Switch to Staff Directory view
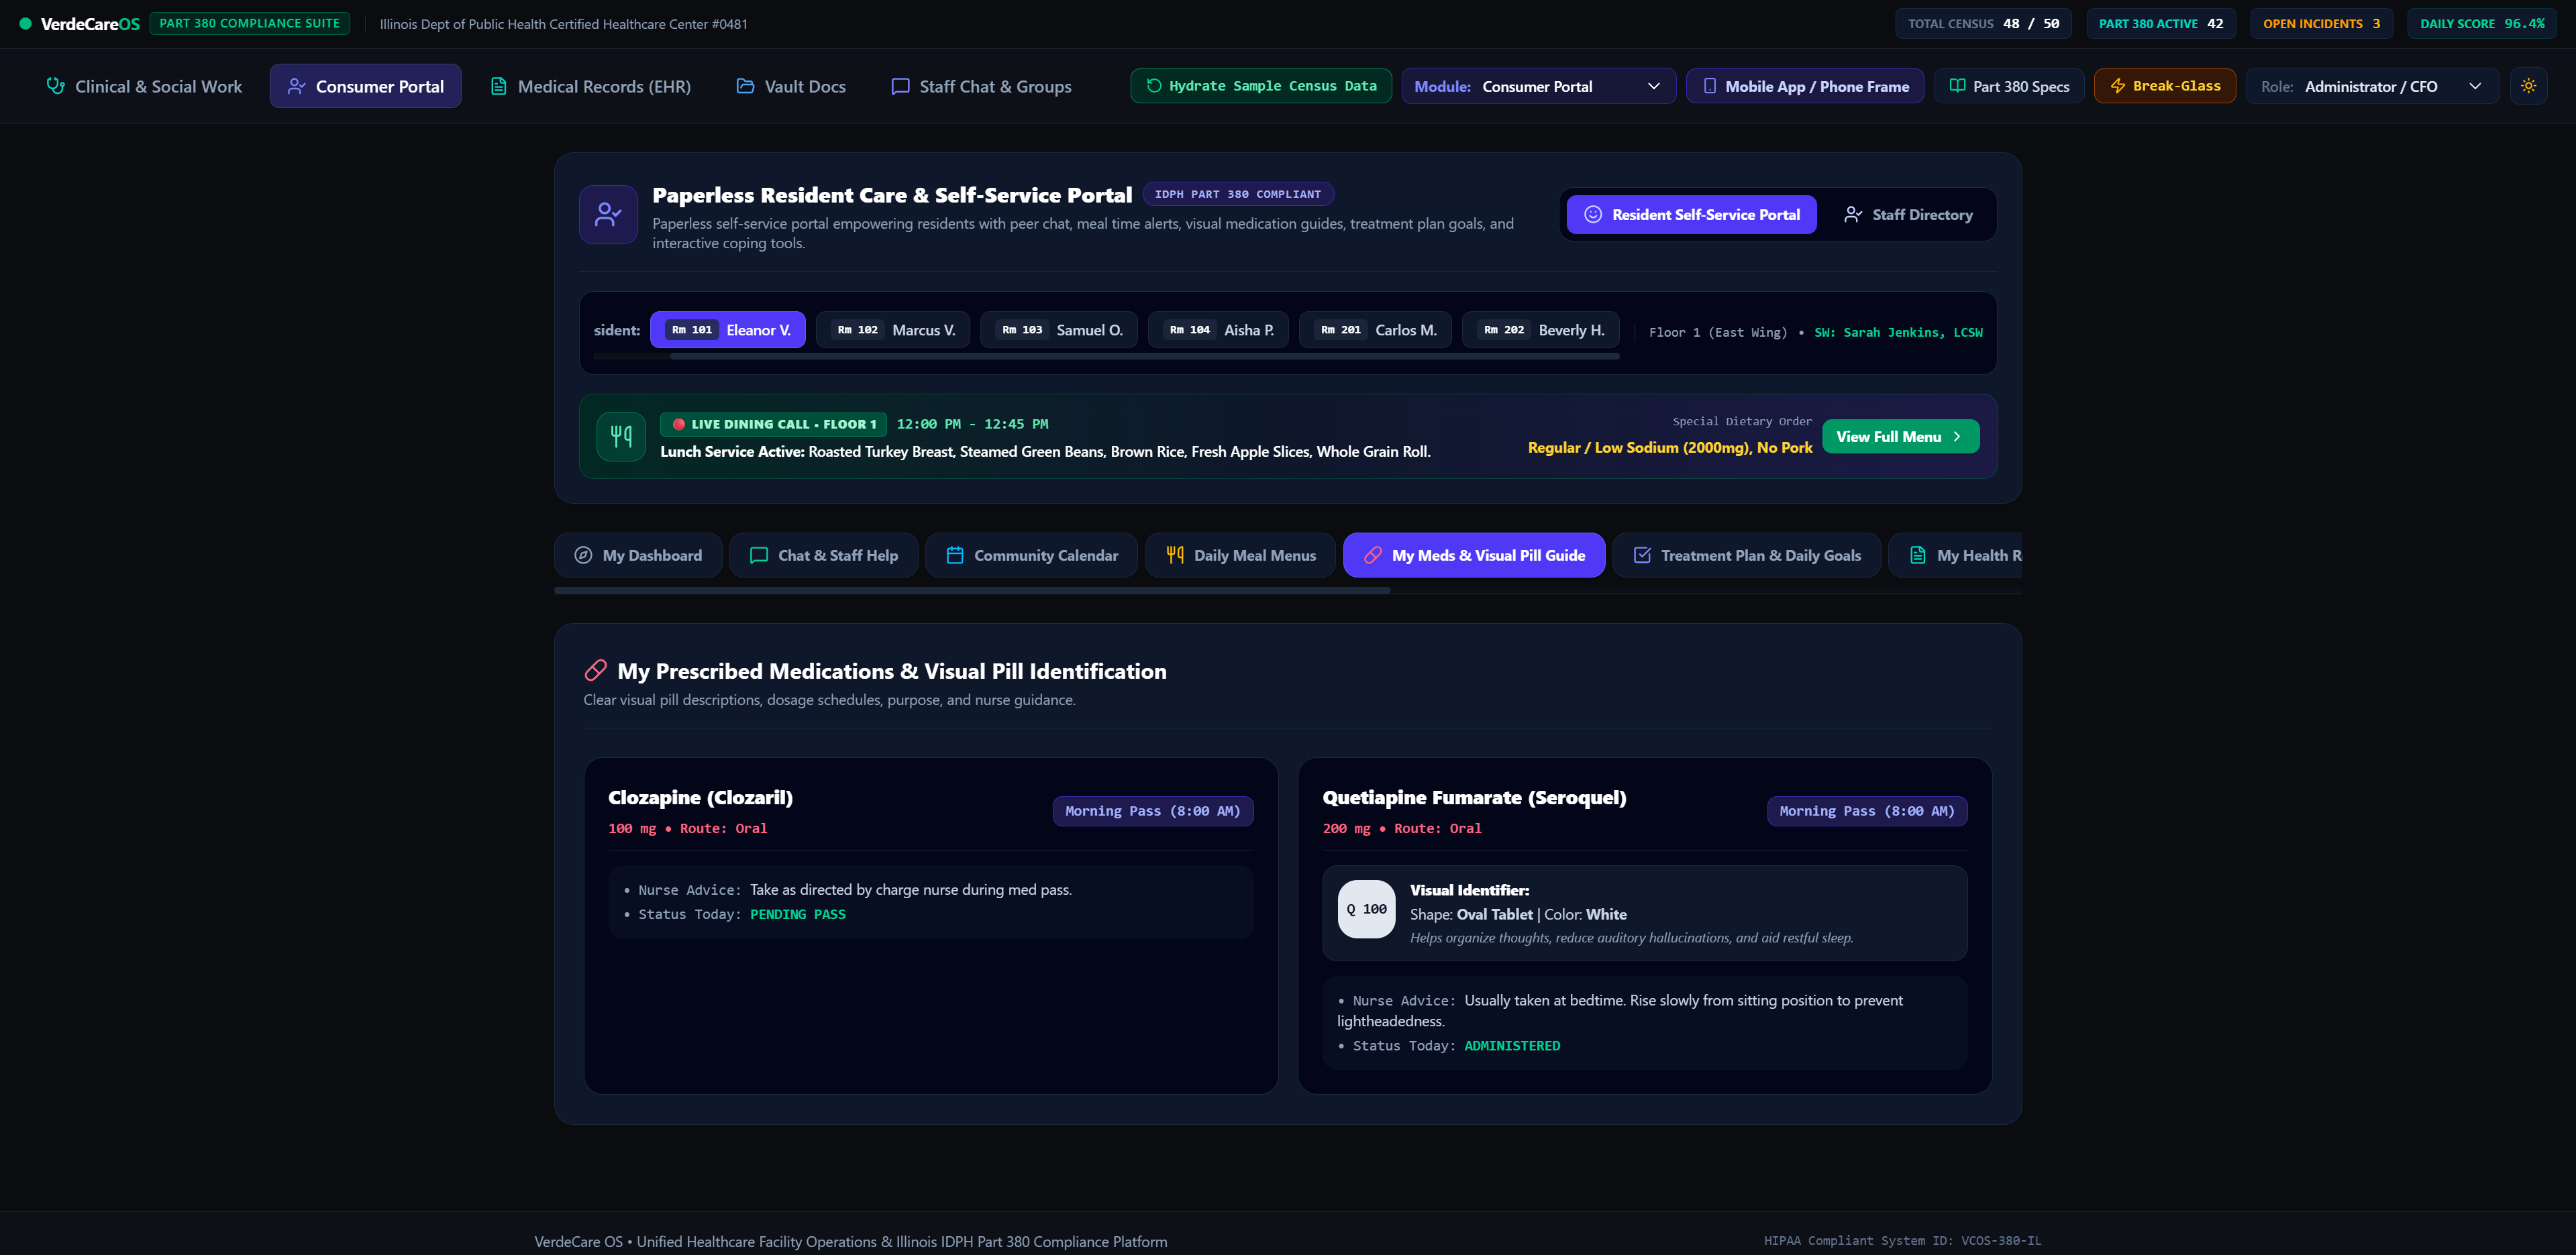Image resolution: width=2576 pixels, height=1255 pixels. 1908,214
